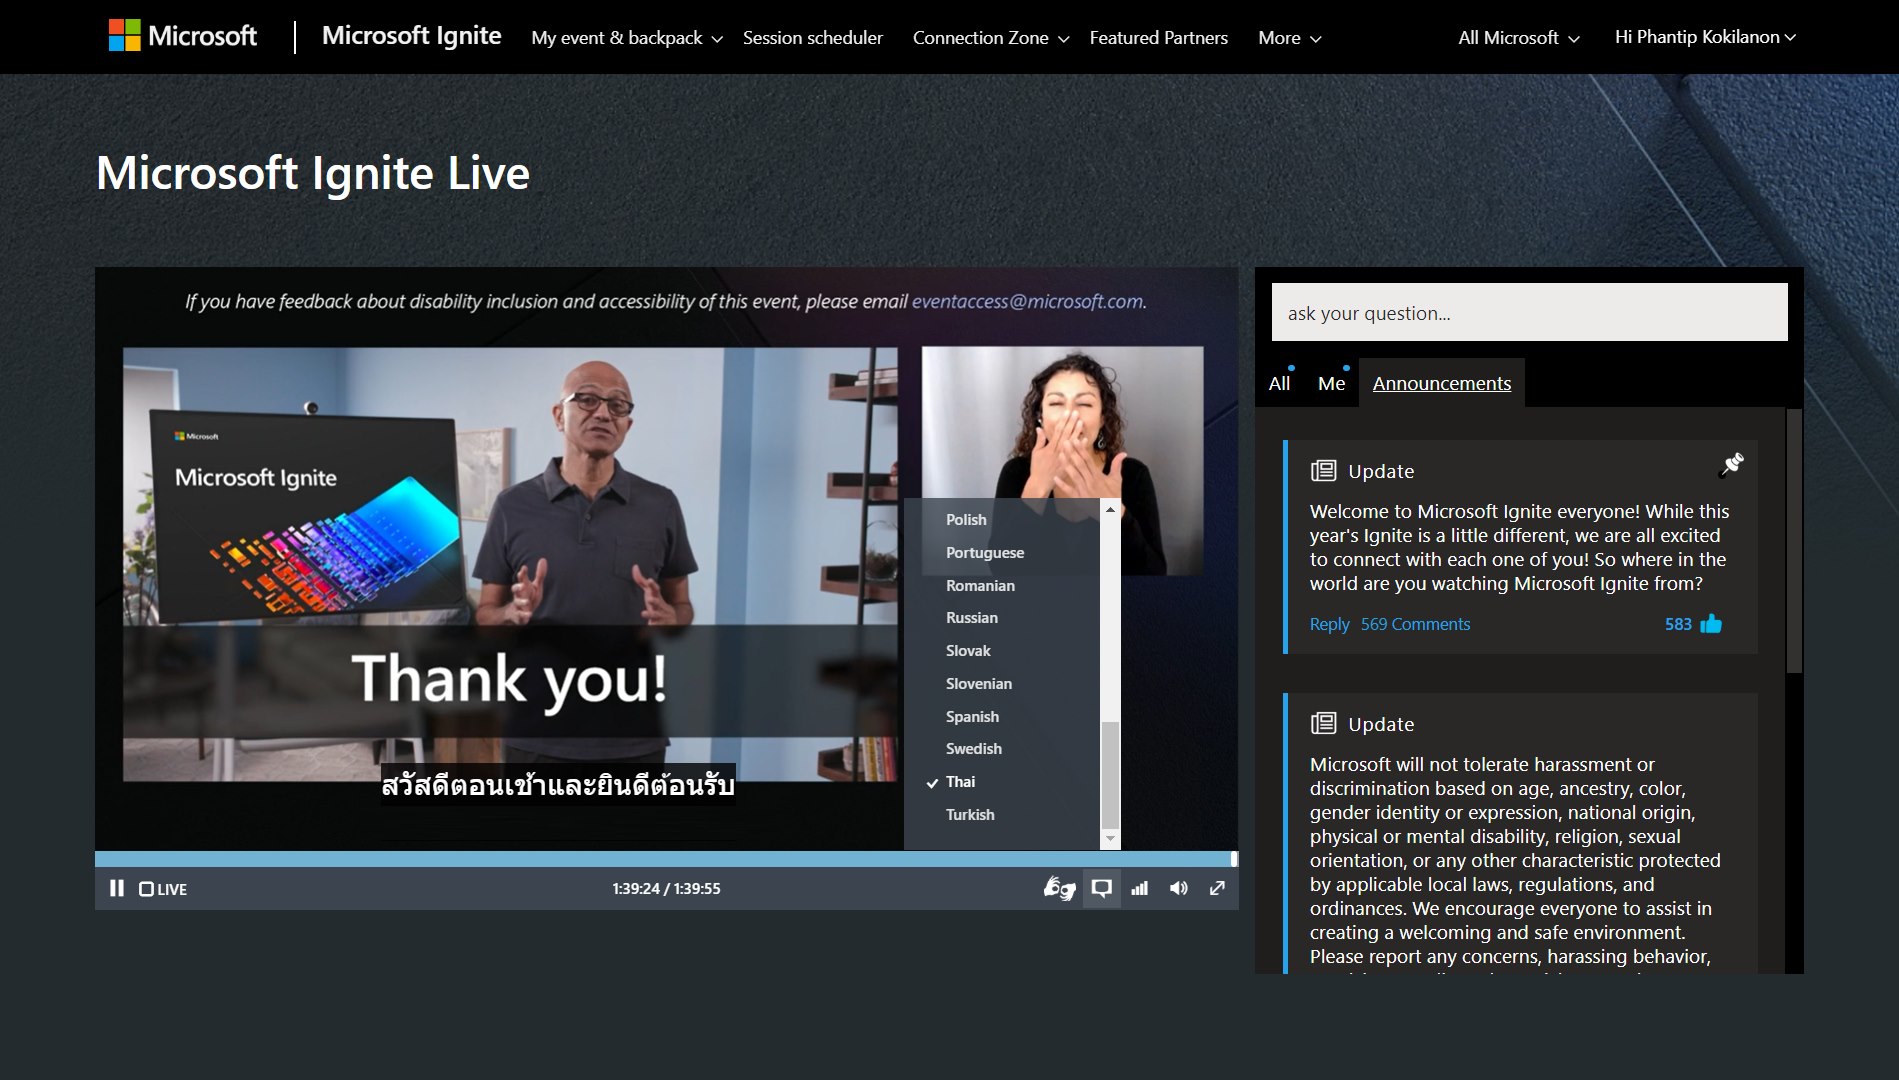Seek on the video progress bar
This screenshot has width=1899, height=1080.
coord(666,859)
